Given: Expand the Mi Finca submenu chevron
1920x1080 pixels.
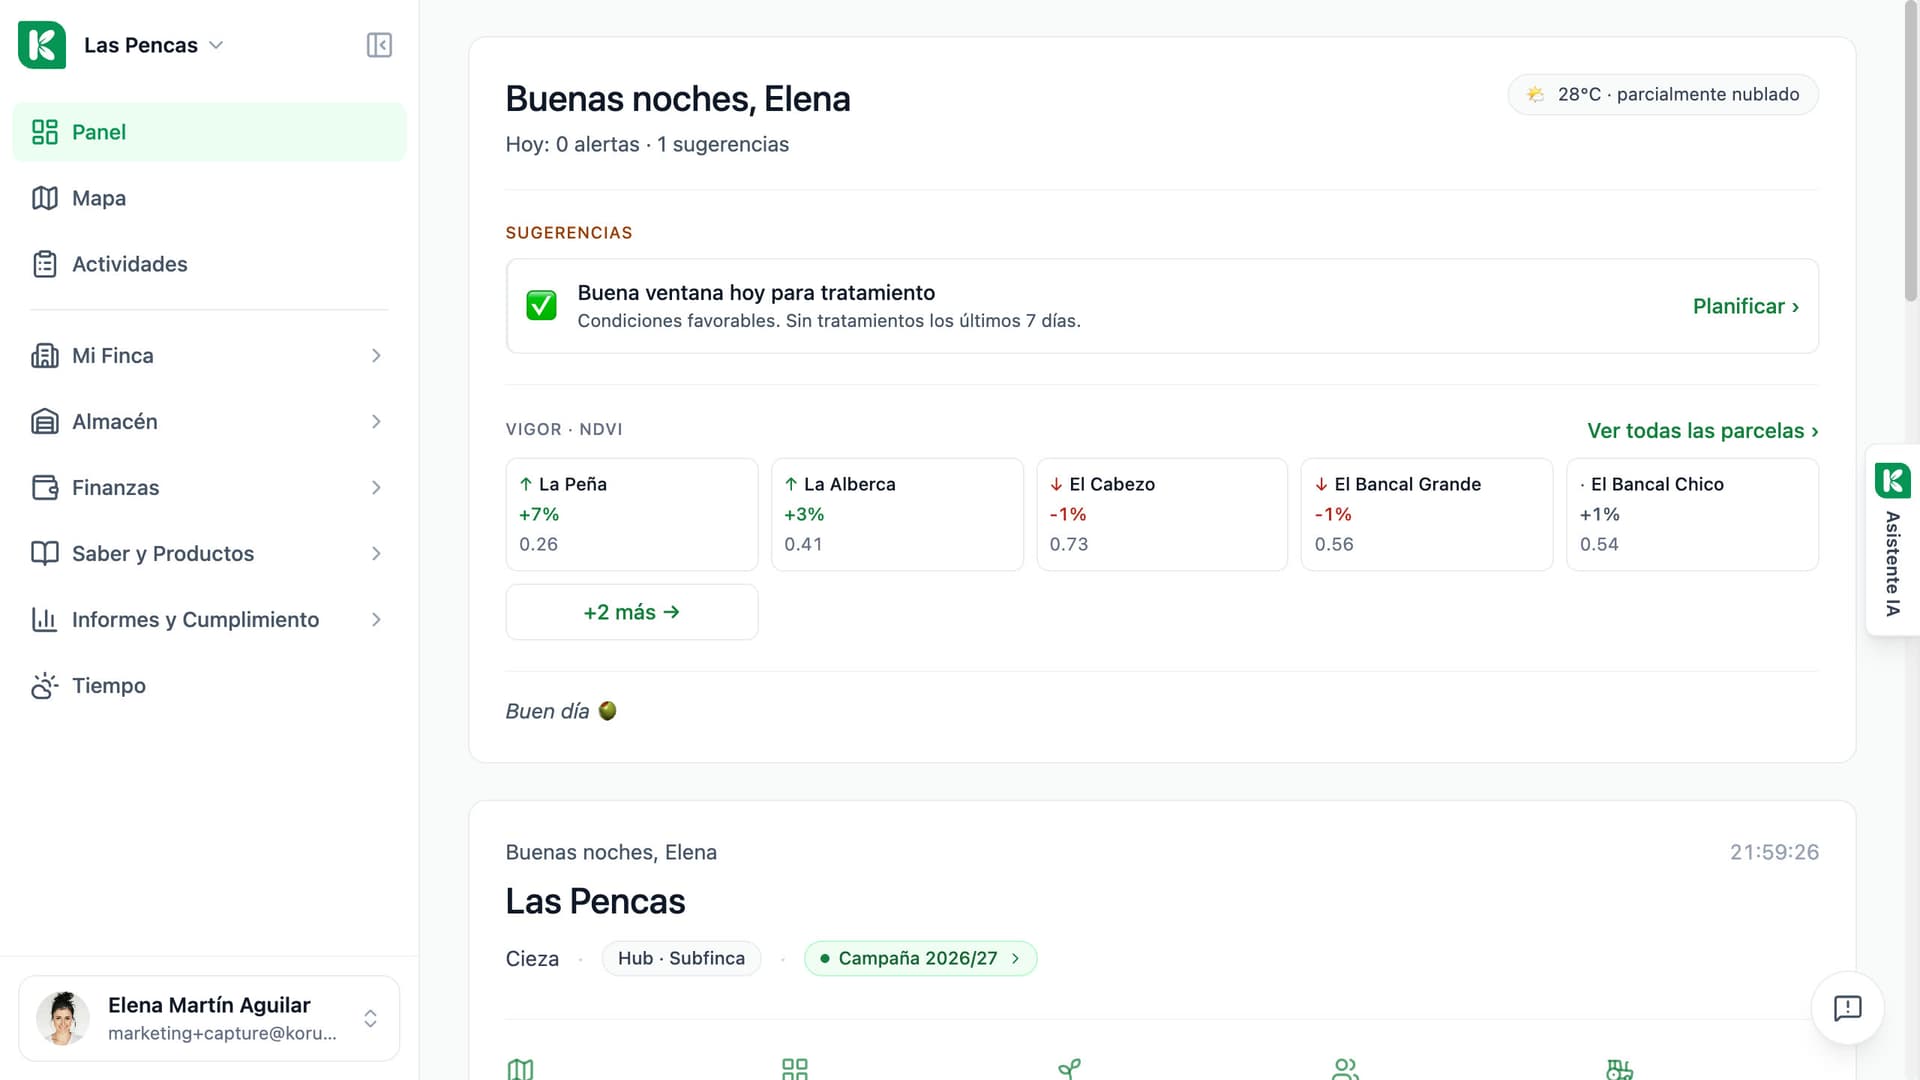Looking at the screenshot, I should pyautogui.click(x=376, y=356).
